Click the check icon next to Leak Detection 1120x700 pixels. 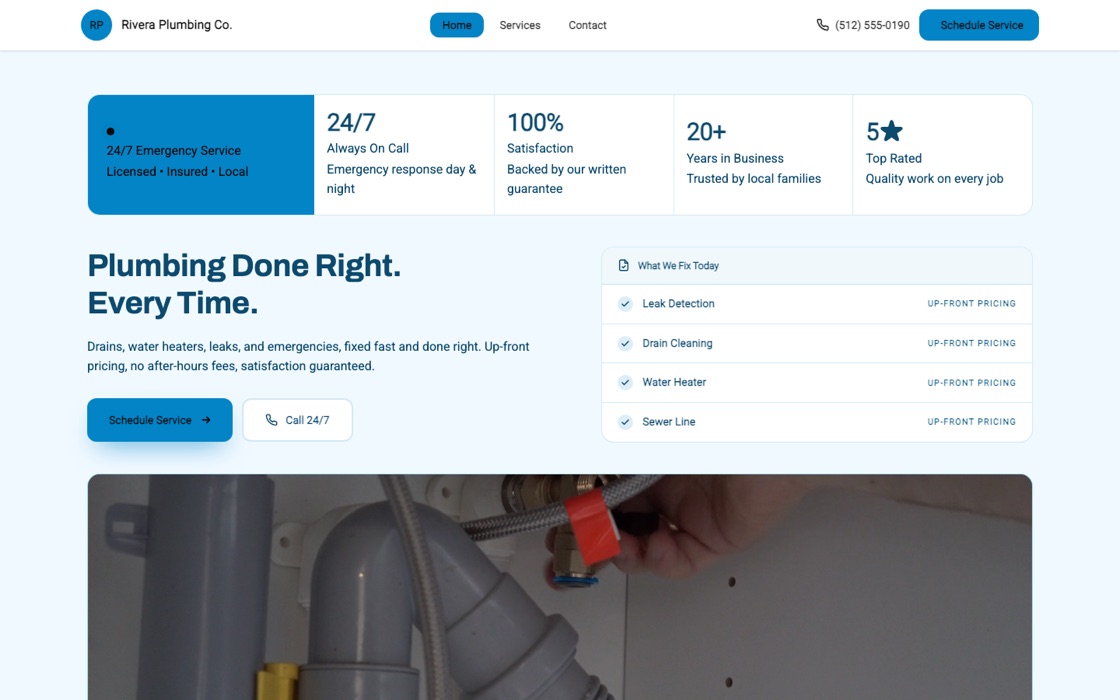click(625, 304)
